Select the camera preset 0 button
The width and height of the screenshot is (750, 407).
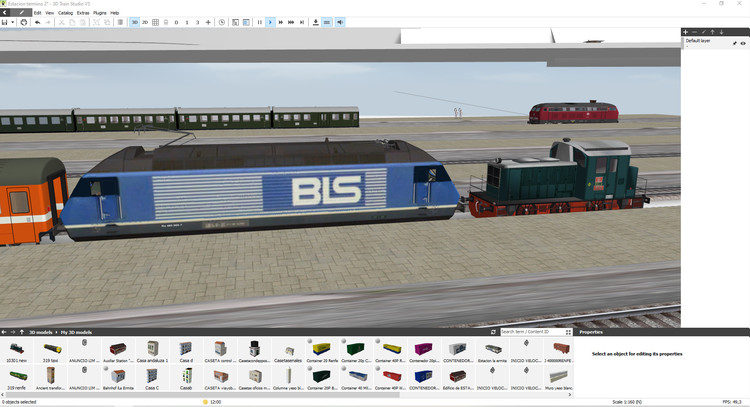click(176, 22)
